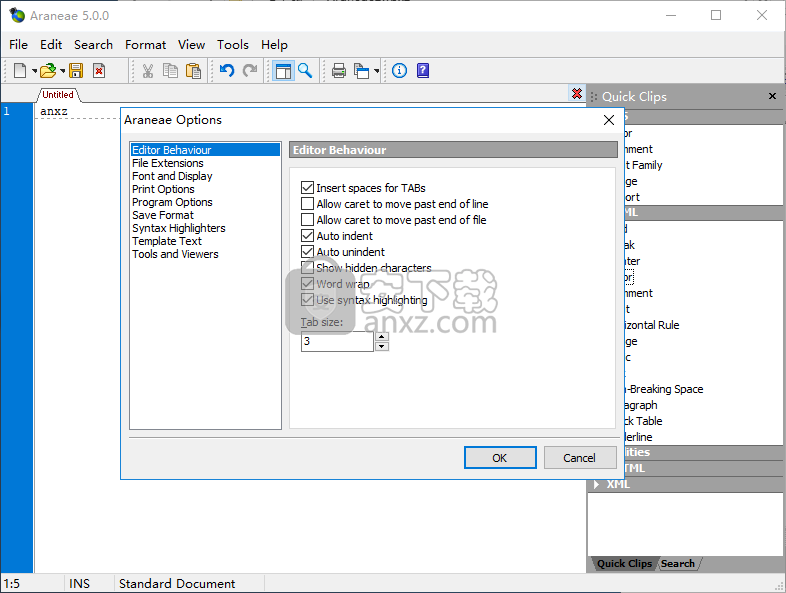The image size is (786, 593).
Task: Select the Untitled document tab
Action: coord(58,95)
